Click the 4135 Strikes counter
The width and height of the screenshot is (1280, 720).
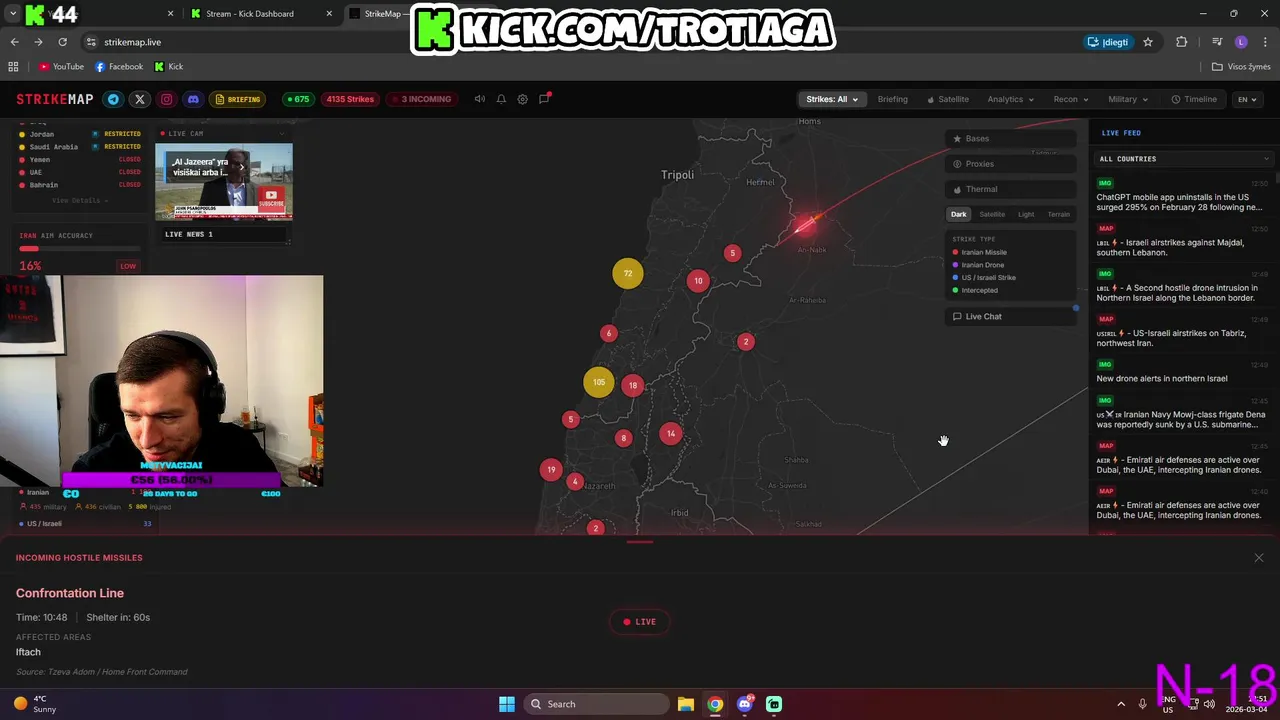350,99
